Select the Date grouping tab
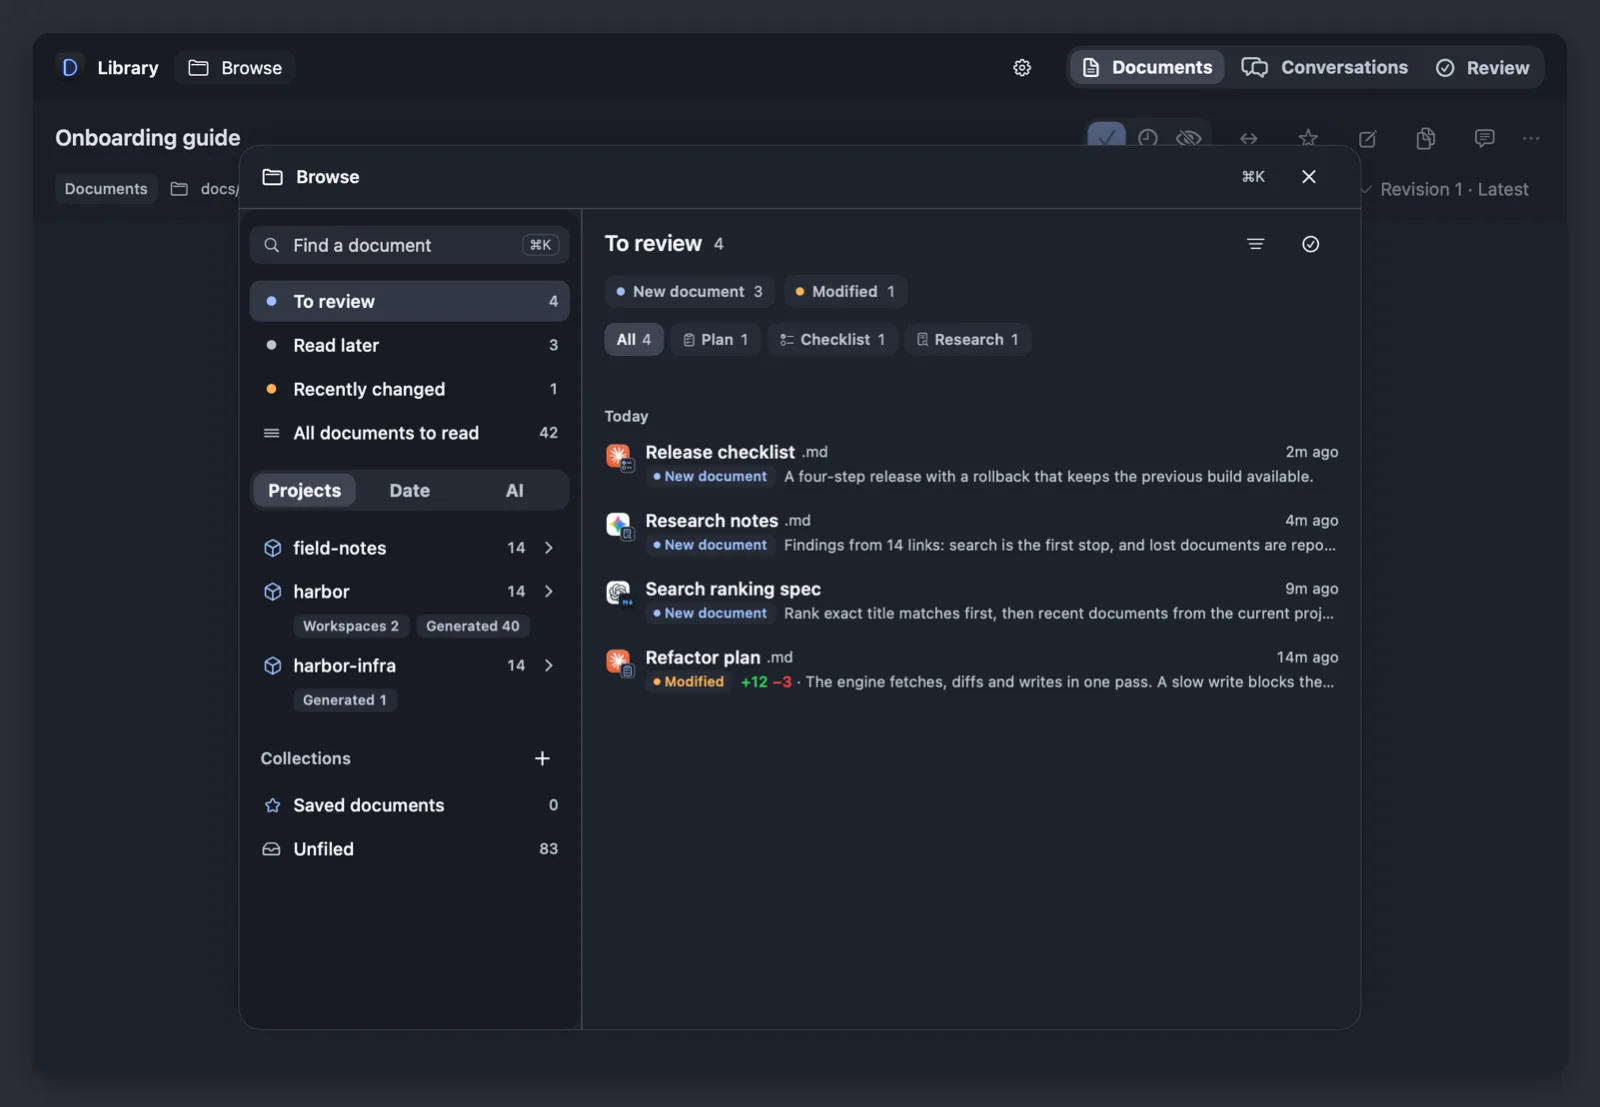The image size is (1600, 1107). coord(410,491)
